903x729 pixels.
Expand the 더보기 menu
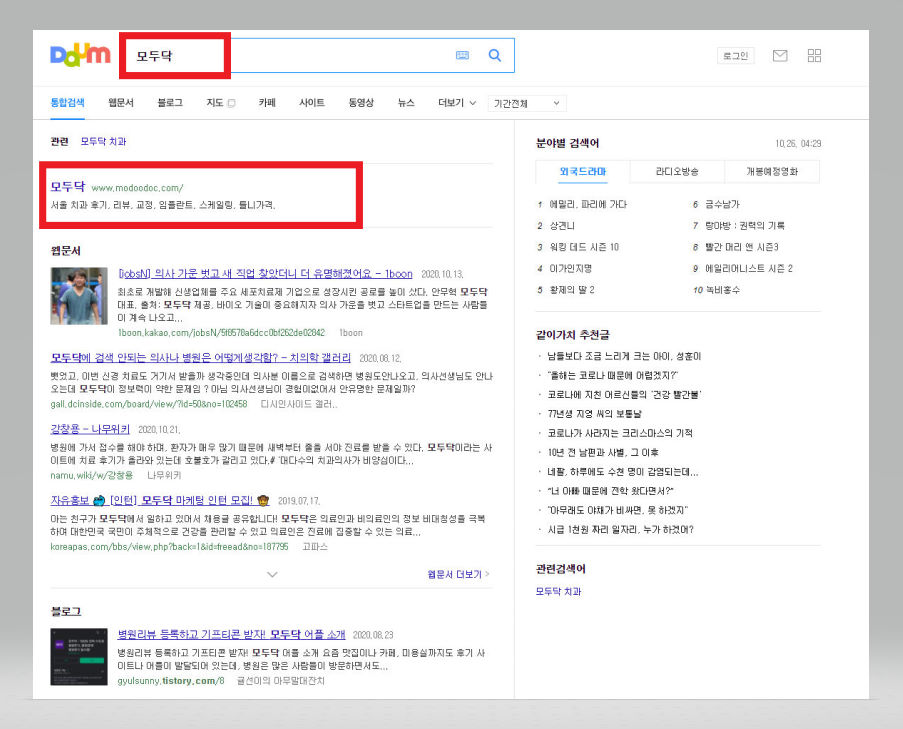pyautogui.click(x=457, y=102)
